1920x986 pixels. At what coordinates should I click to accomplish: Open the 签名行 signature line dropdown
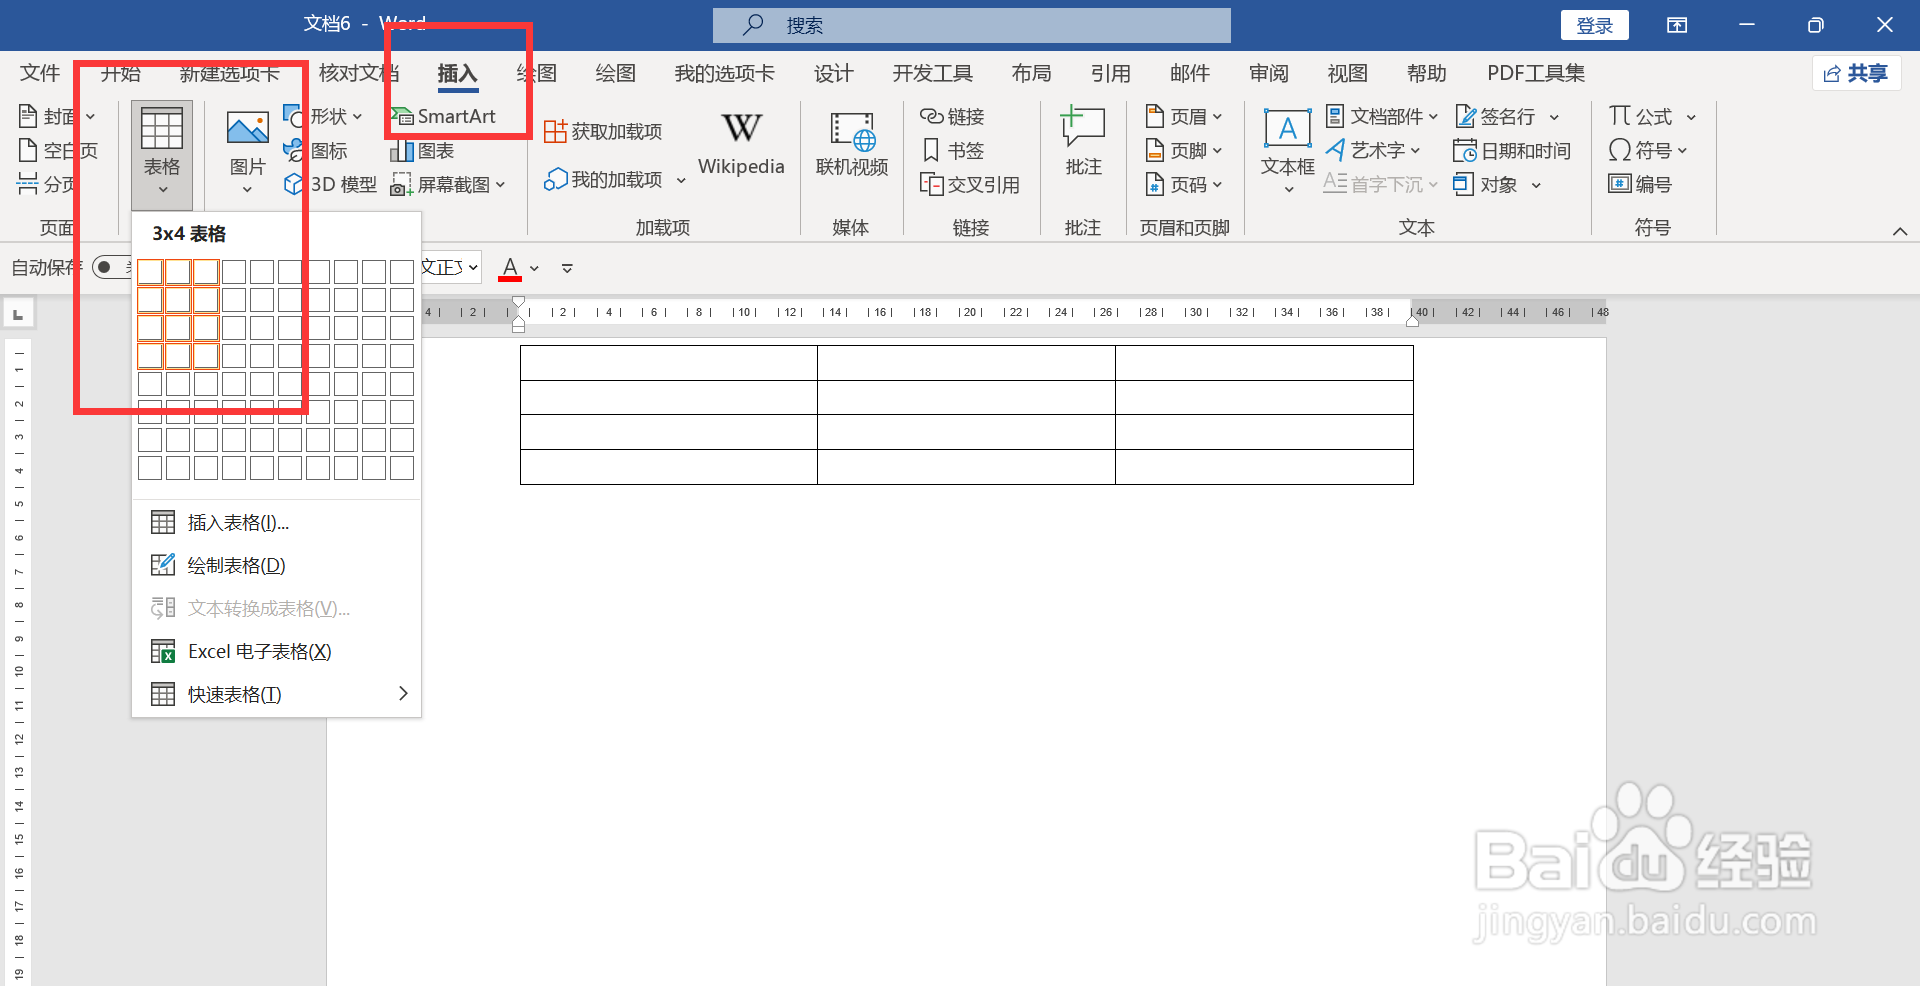[1507, 117]
